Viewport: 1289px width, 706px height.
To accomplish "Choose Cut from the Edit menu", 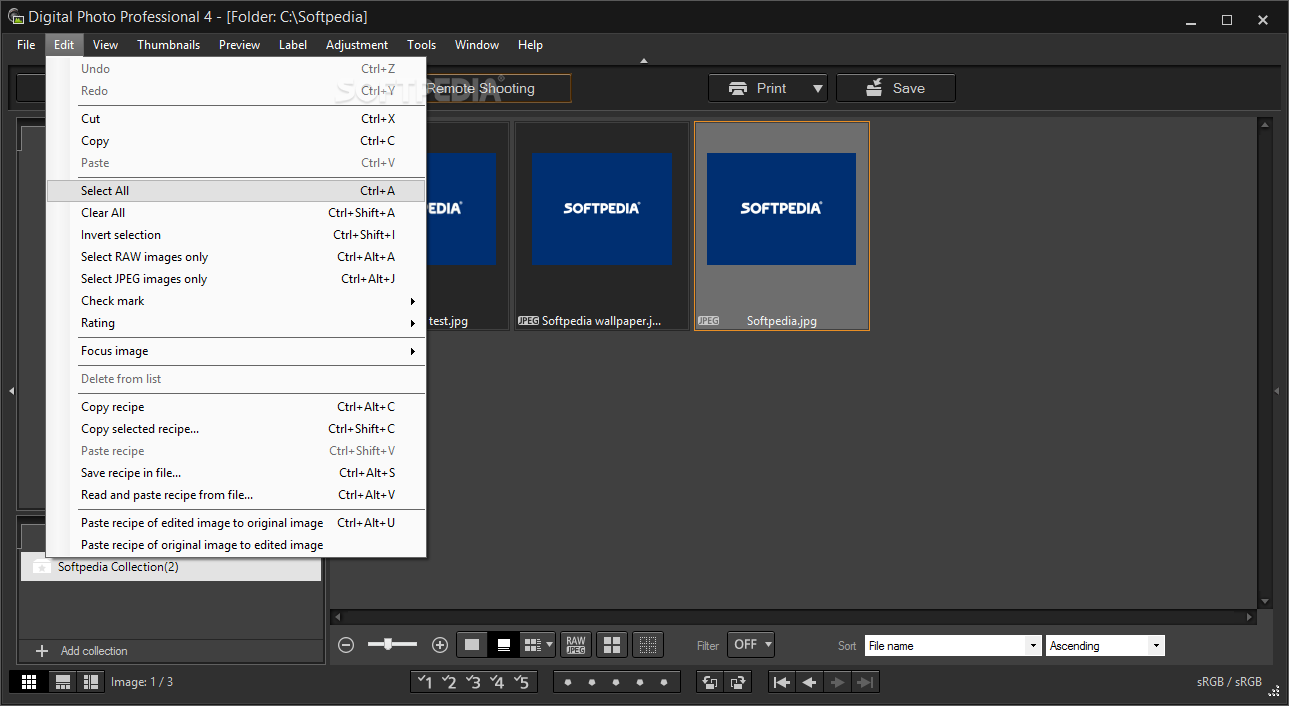I will 236,119.
